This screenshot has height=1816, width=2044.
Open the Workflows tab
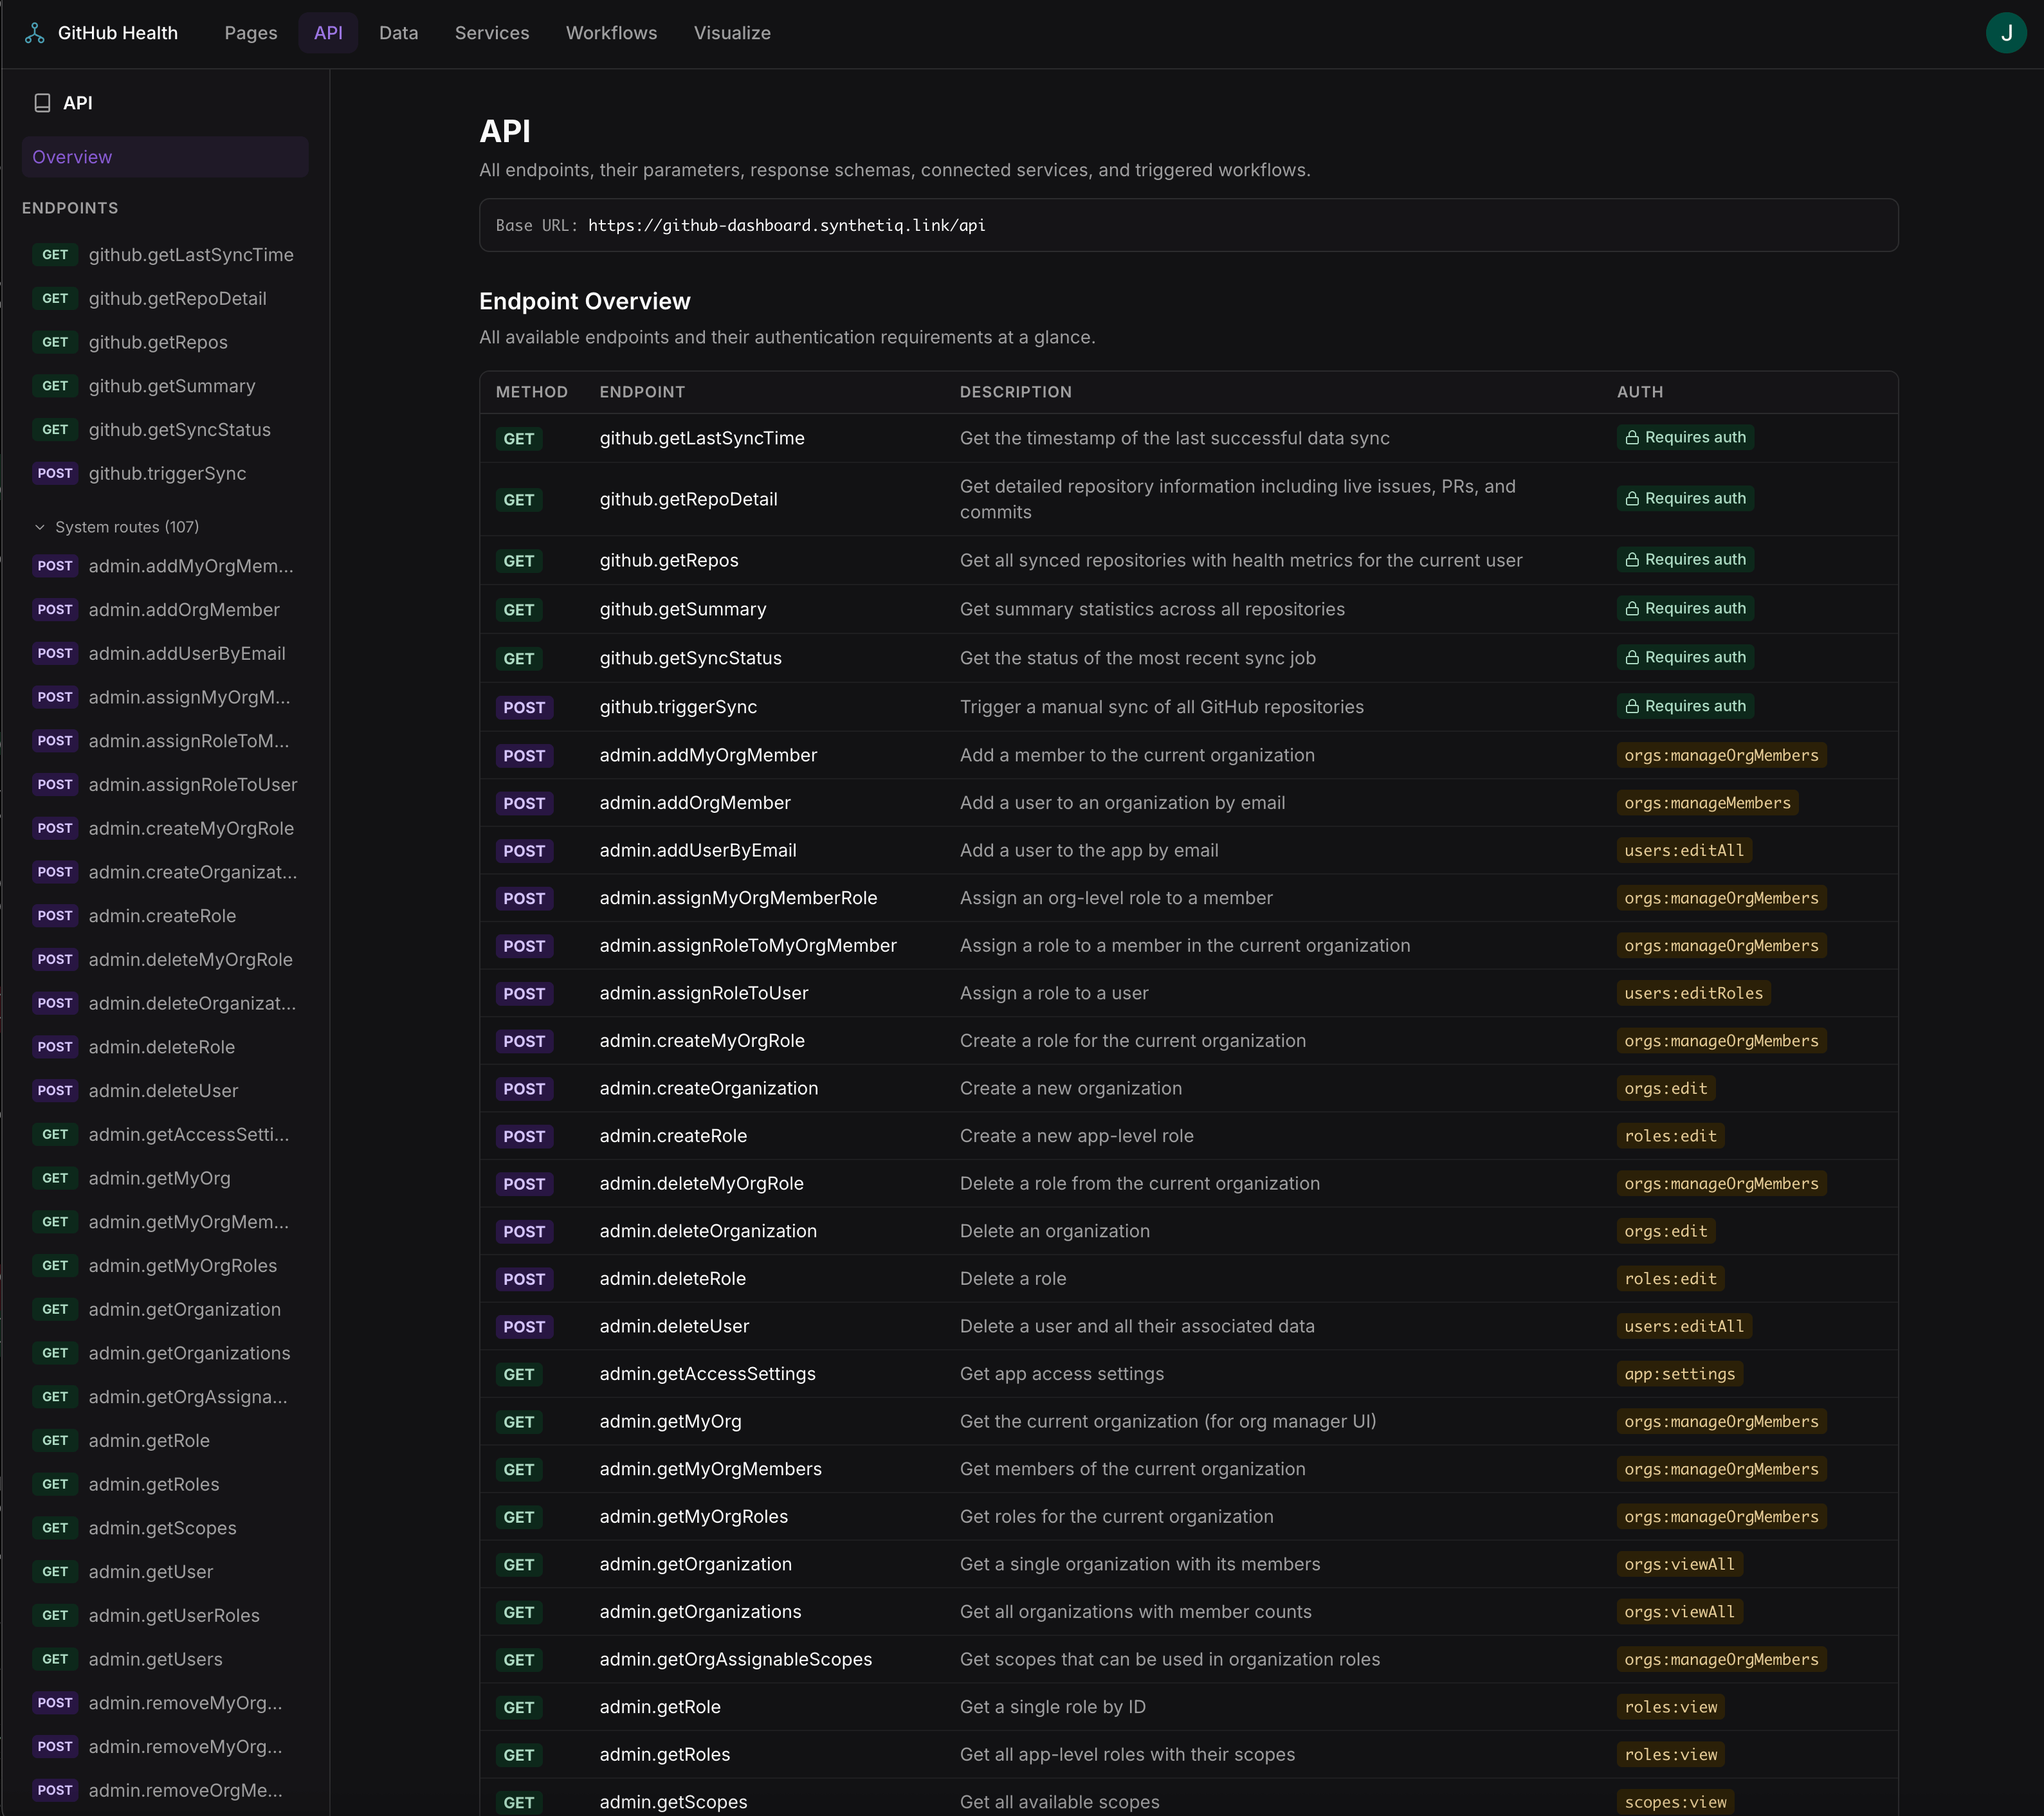(x=612, y=33)
